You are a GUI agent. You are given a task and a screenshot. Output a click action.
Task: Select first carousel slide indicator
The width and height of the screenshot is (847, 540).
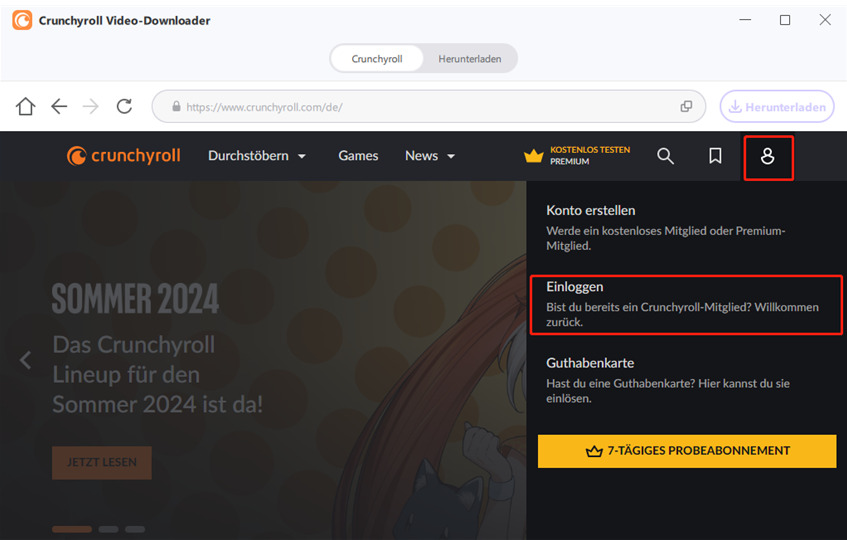click(x=72, y=529)
